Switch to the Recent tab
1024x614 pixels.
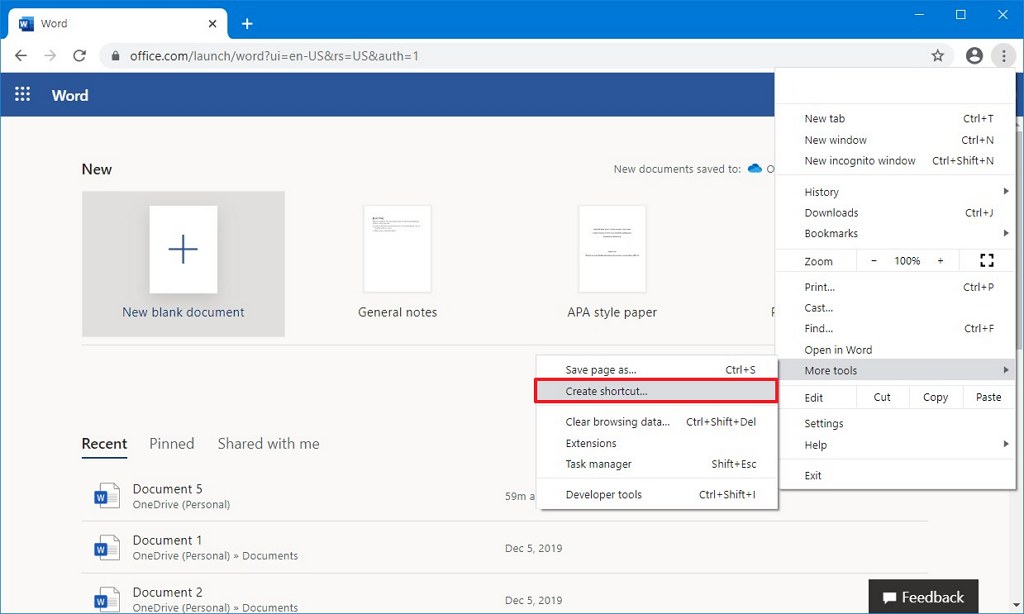pyautogui.click(x=104, y=444)
